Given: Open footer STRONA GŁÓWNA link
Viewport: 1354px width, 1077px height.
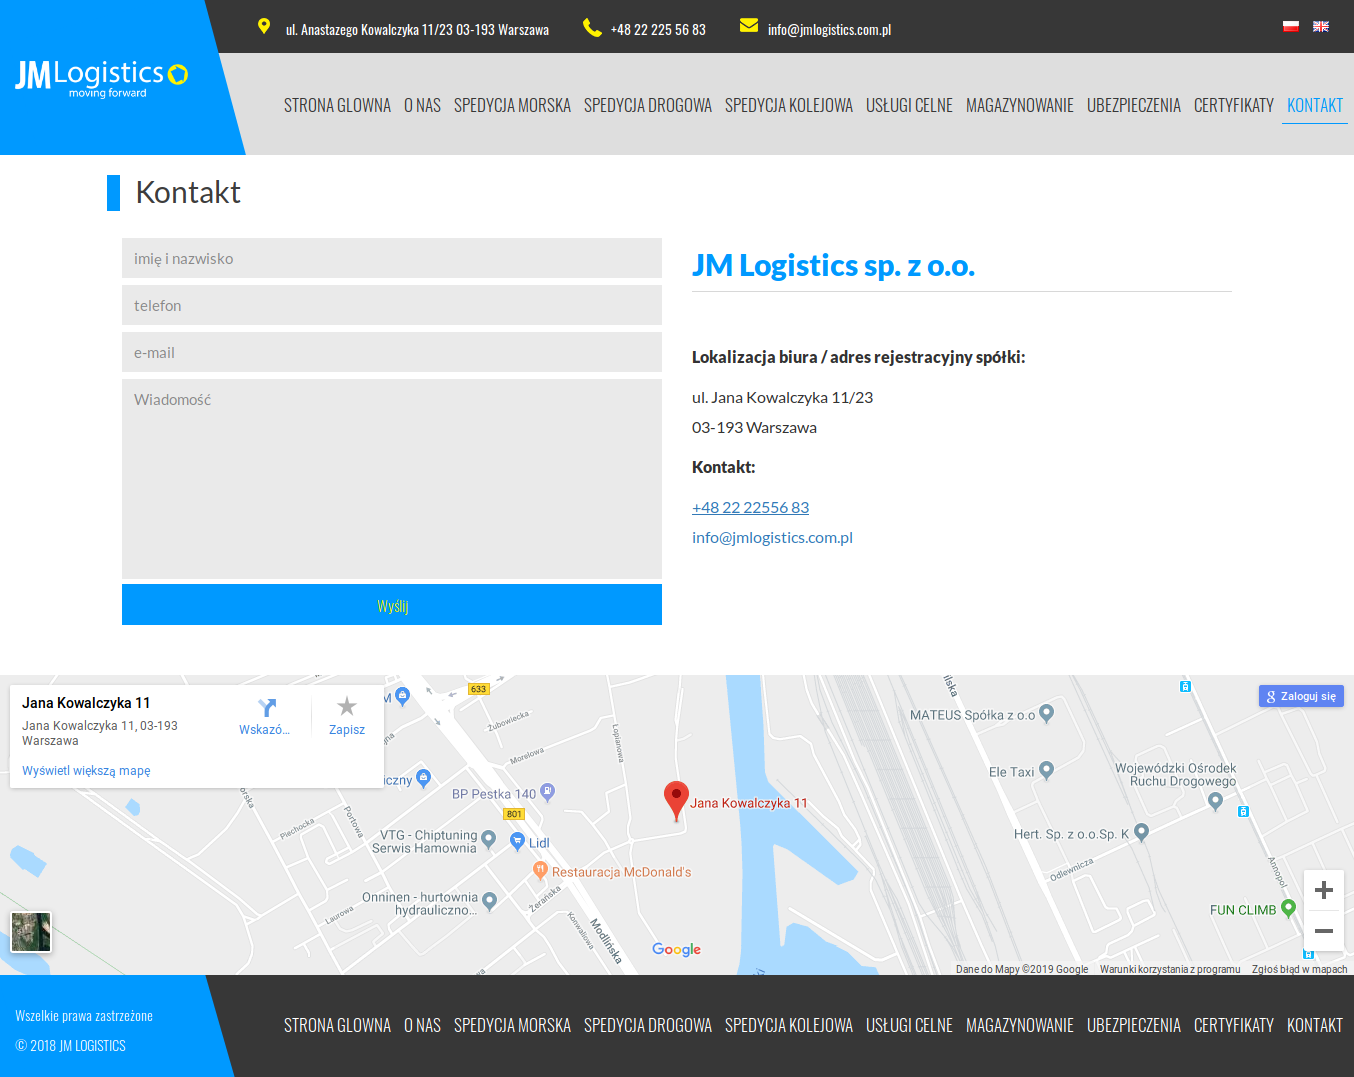Looking at the screenshot, I should [x=337, y=1025].
